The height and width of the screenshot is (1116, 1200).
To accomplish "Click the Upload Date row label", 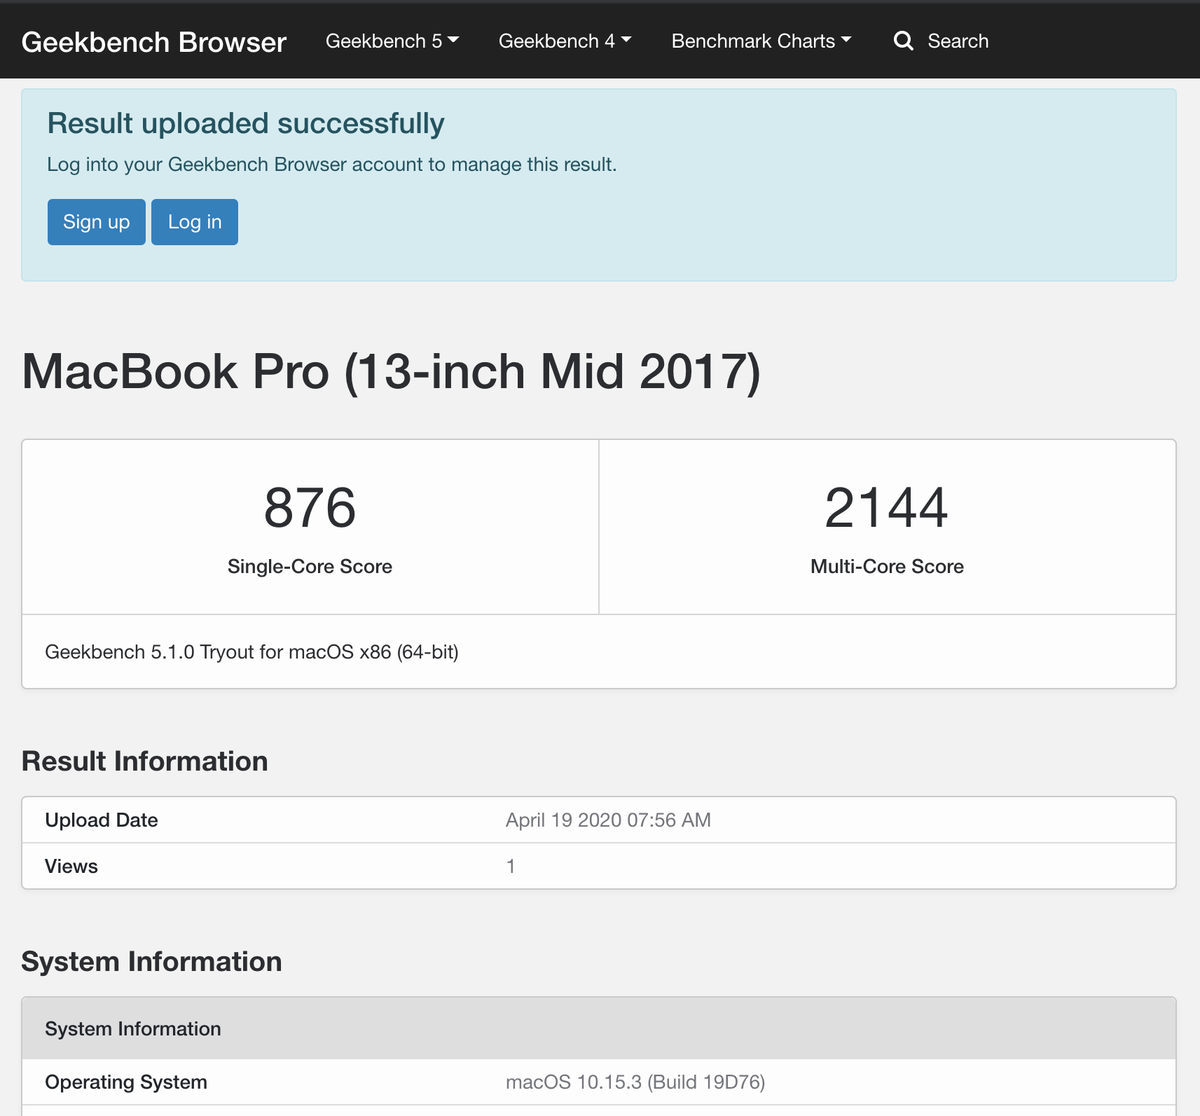I will coord(101,820).
